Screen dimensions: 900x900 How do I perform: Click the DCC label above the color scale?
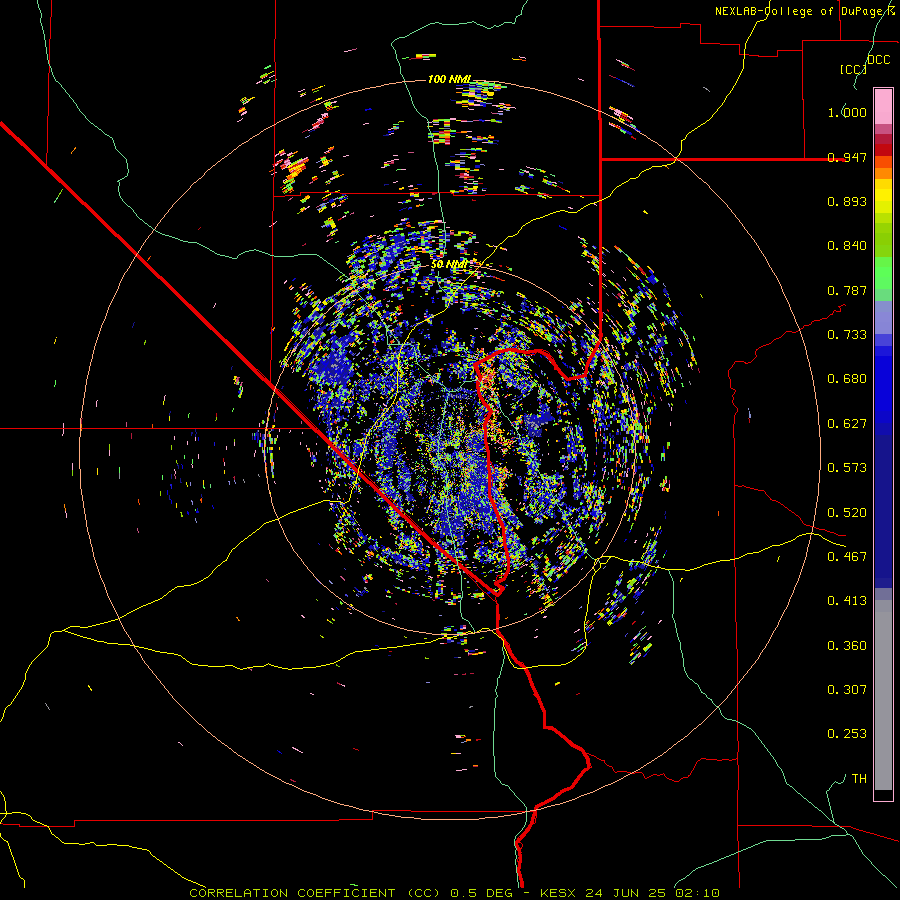click(x=879, y=60)
